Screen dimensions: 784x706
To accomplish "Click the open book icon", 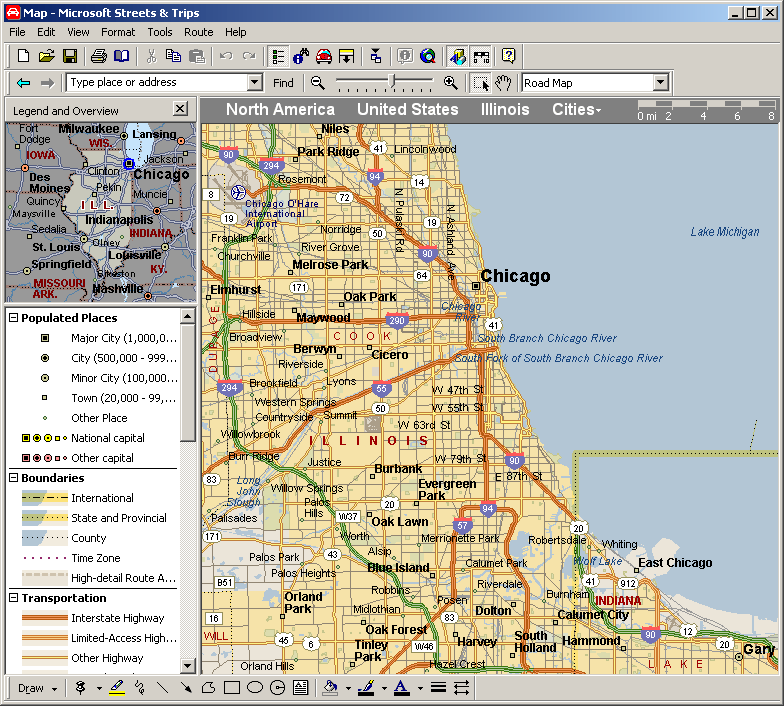I will click(122, 56).
